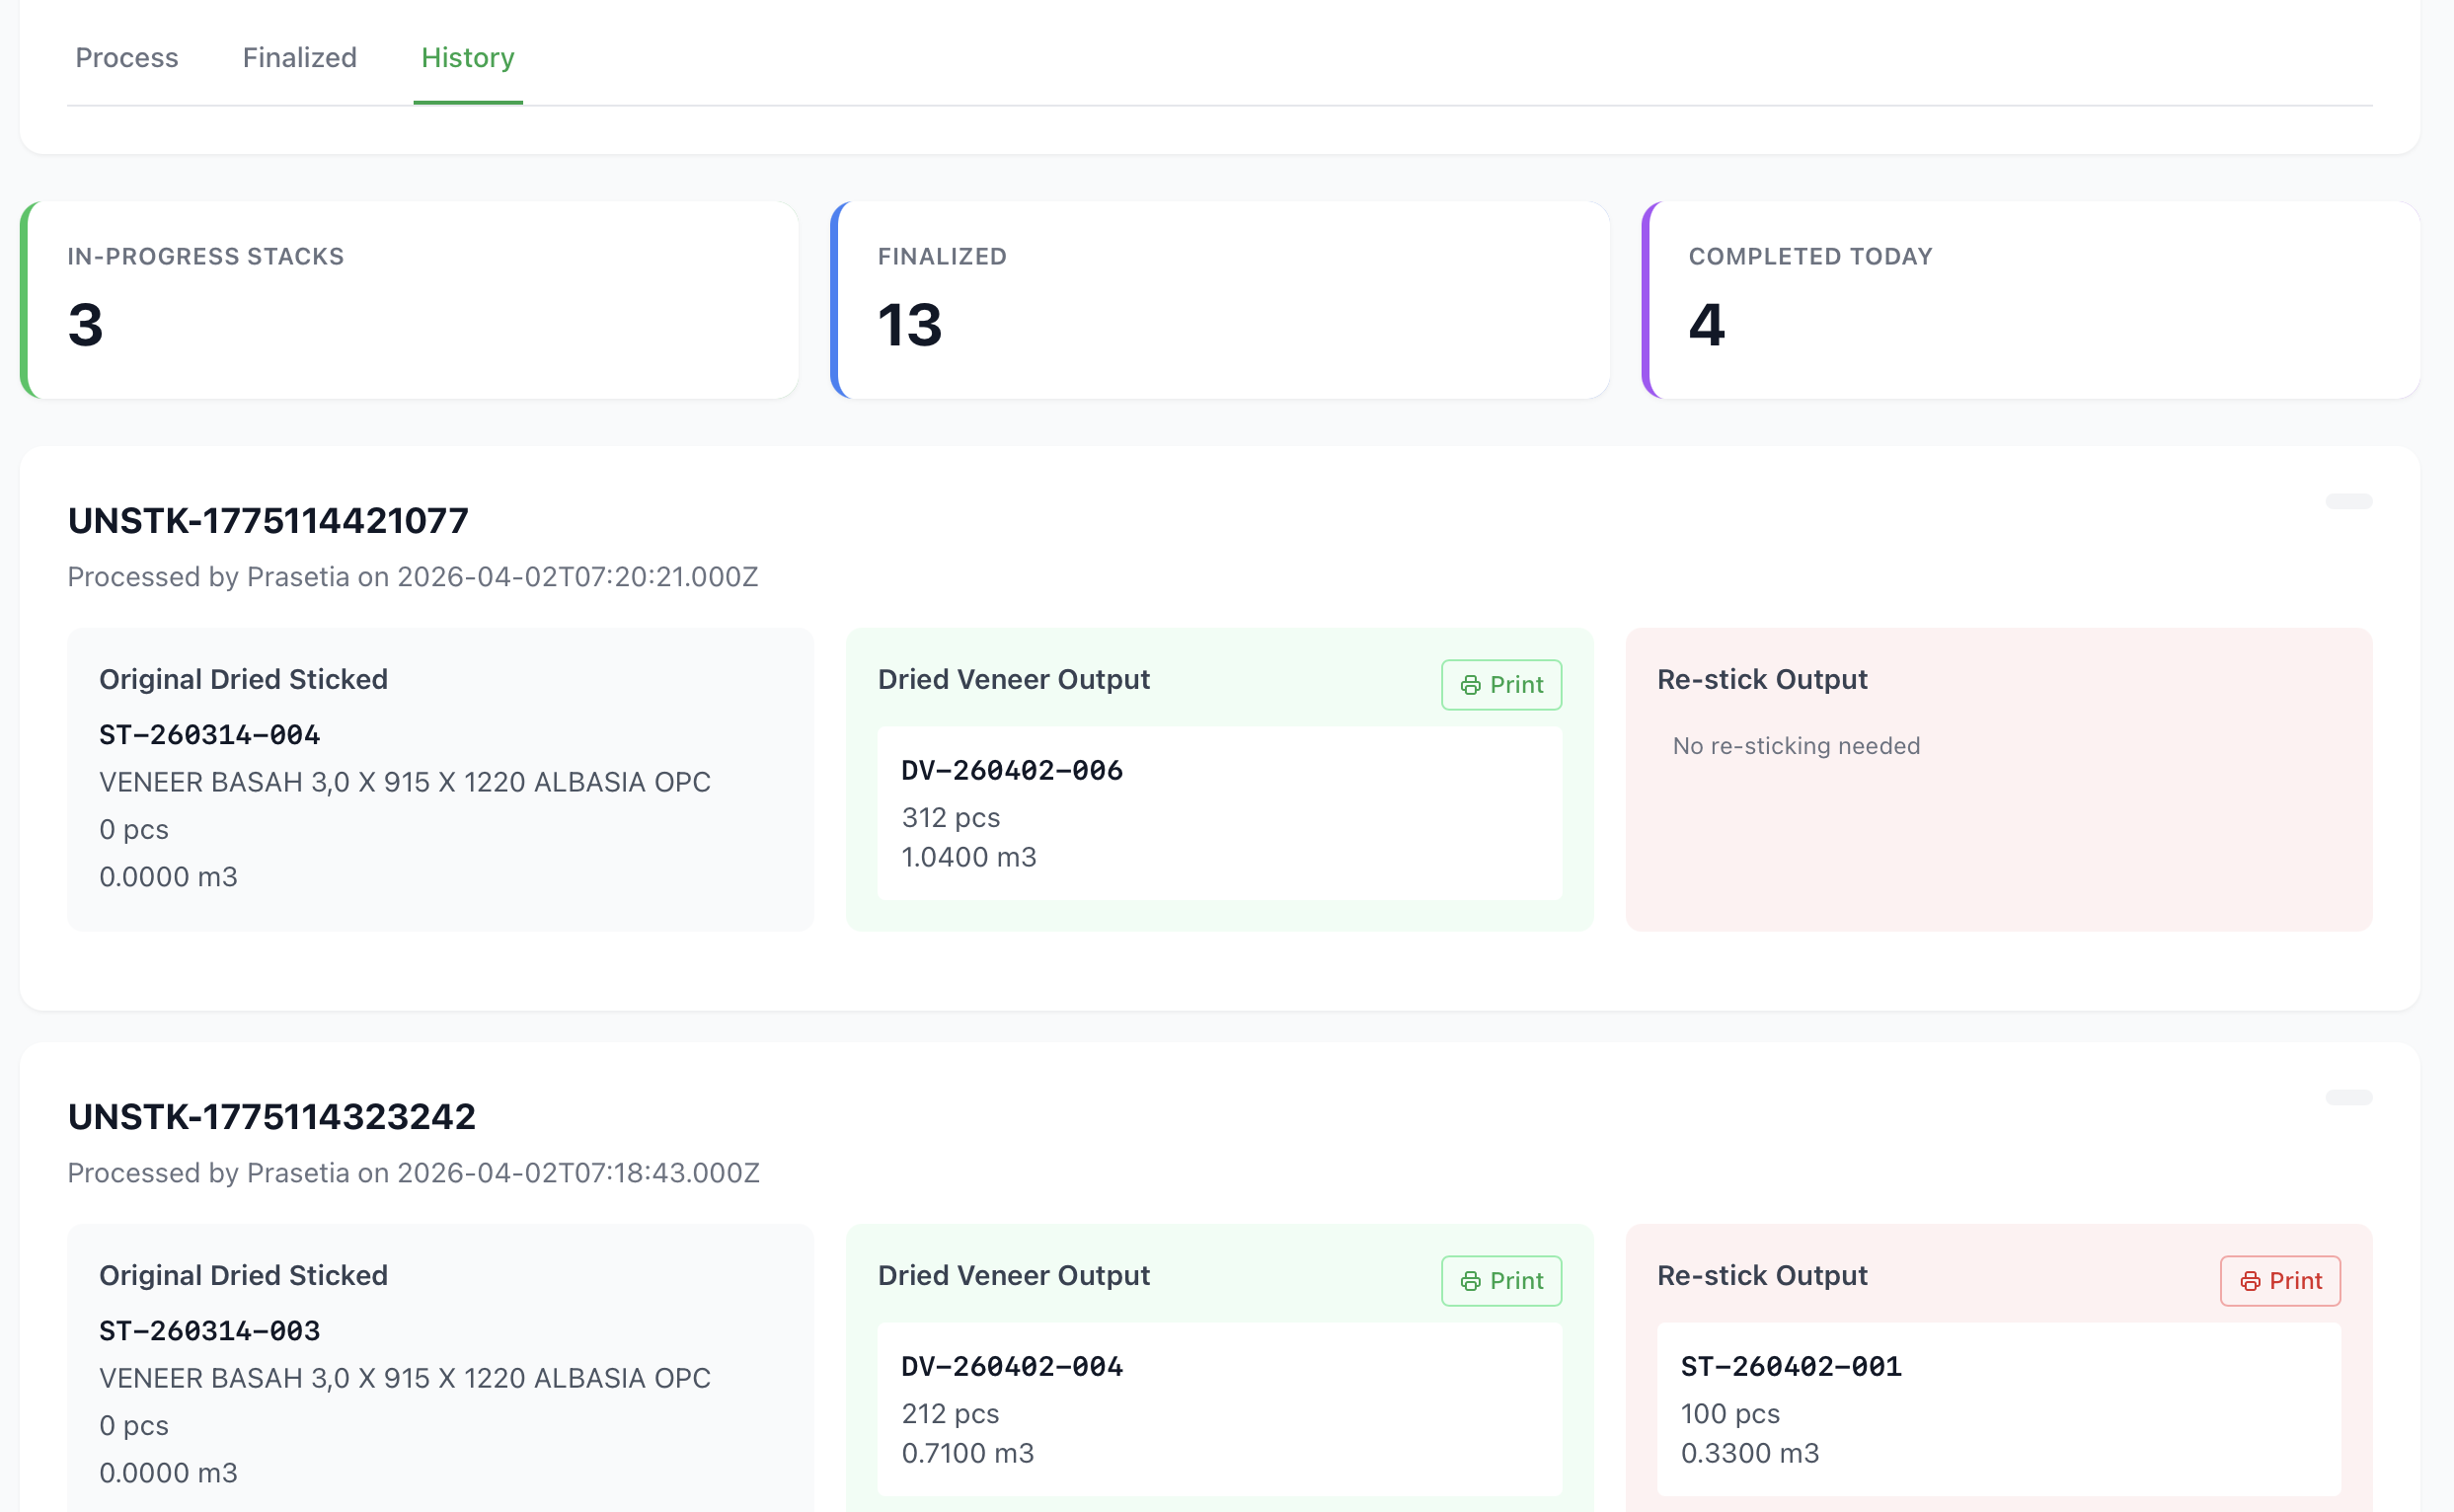Image resolution: width=2454 pixels, height=1512 pixels.
Task: Click printer icon in DV-260402-006 Print button
Action: coord(1470,685)
